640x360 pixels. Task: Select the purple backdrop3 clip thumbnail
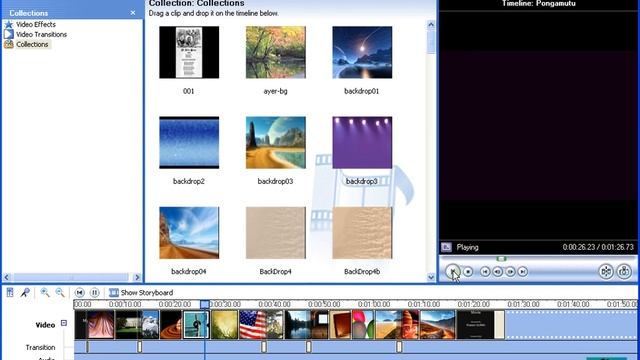(x=362, y=142)
